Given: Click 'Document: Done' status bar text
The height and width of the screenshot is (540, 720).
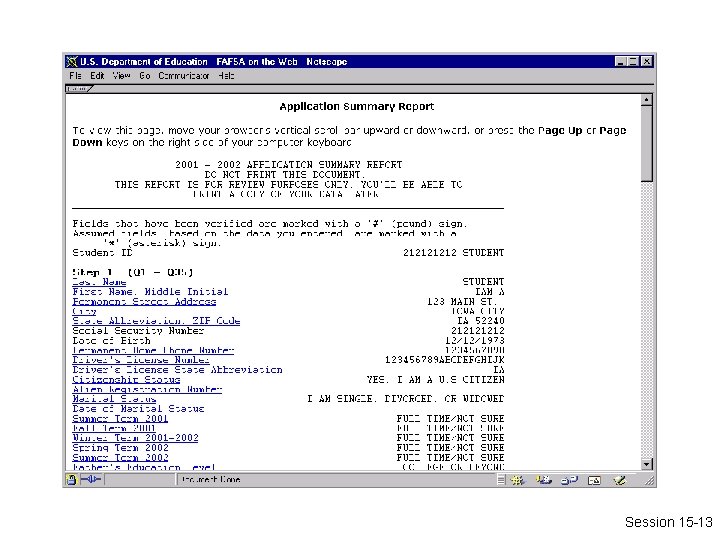Looking at the screenshot, I should click(211, 480).
